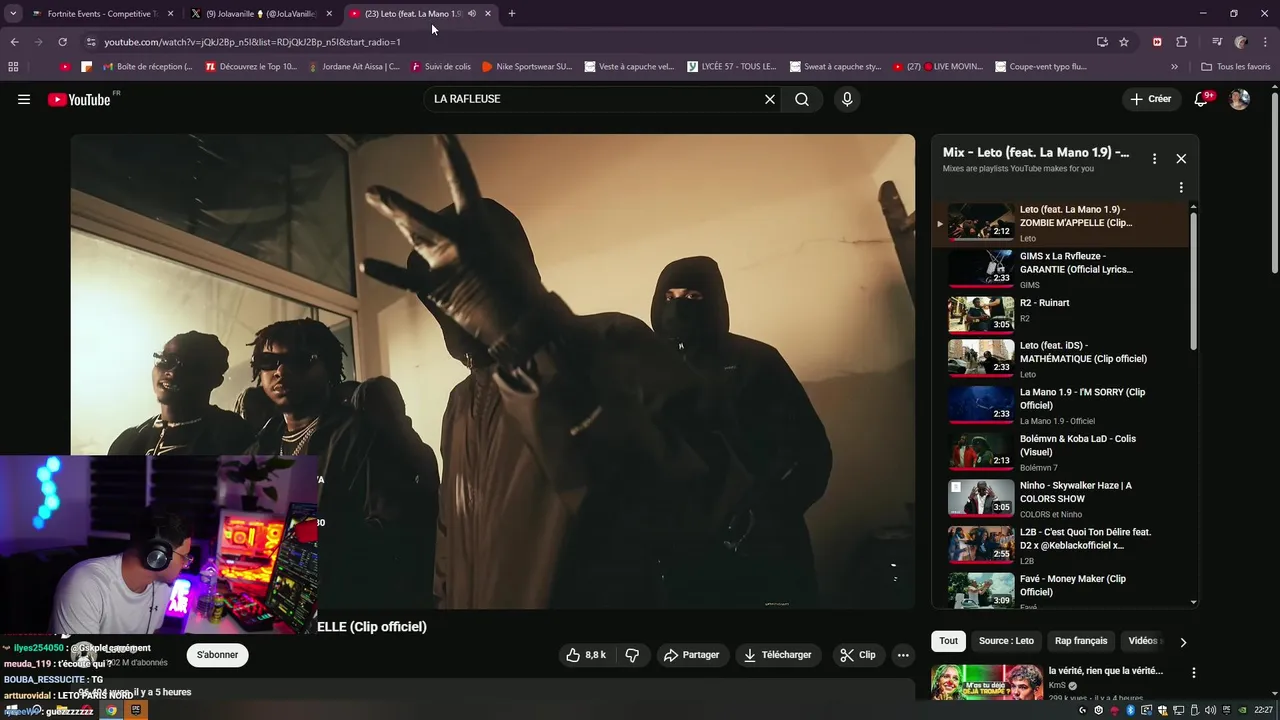Select the Source : Leto chip
The width and height of the screenshot is (1280, 720).
click(1006, 641)
